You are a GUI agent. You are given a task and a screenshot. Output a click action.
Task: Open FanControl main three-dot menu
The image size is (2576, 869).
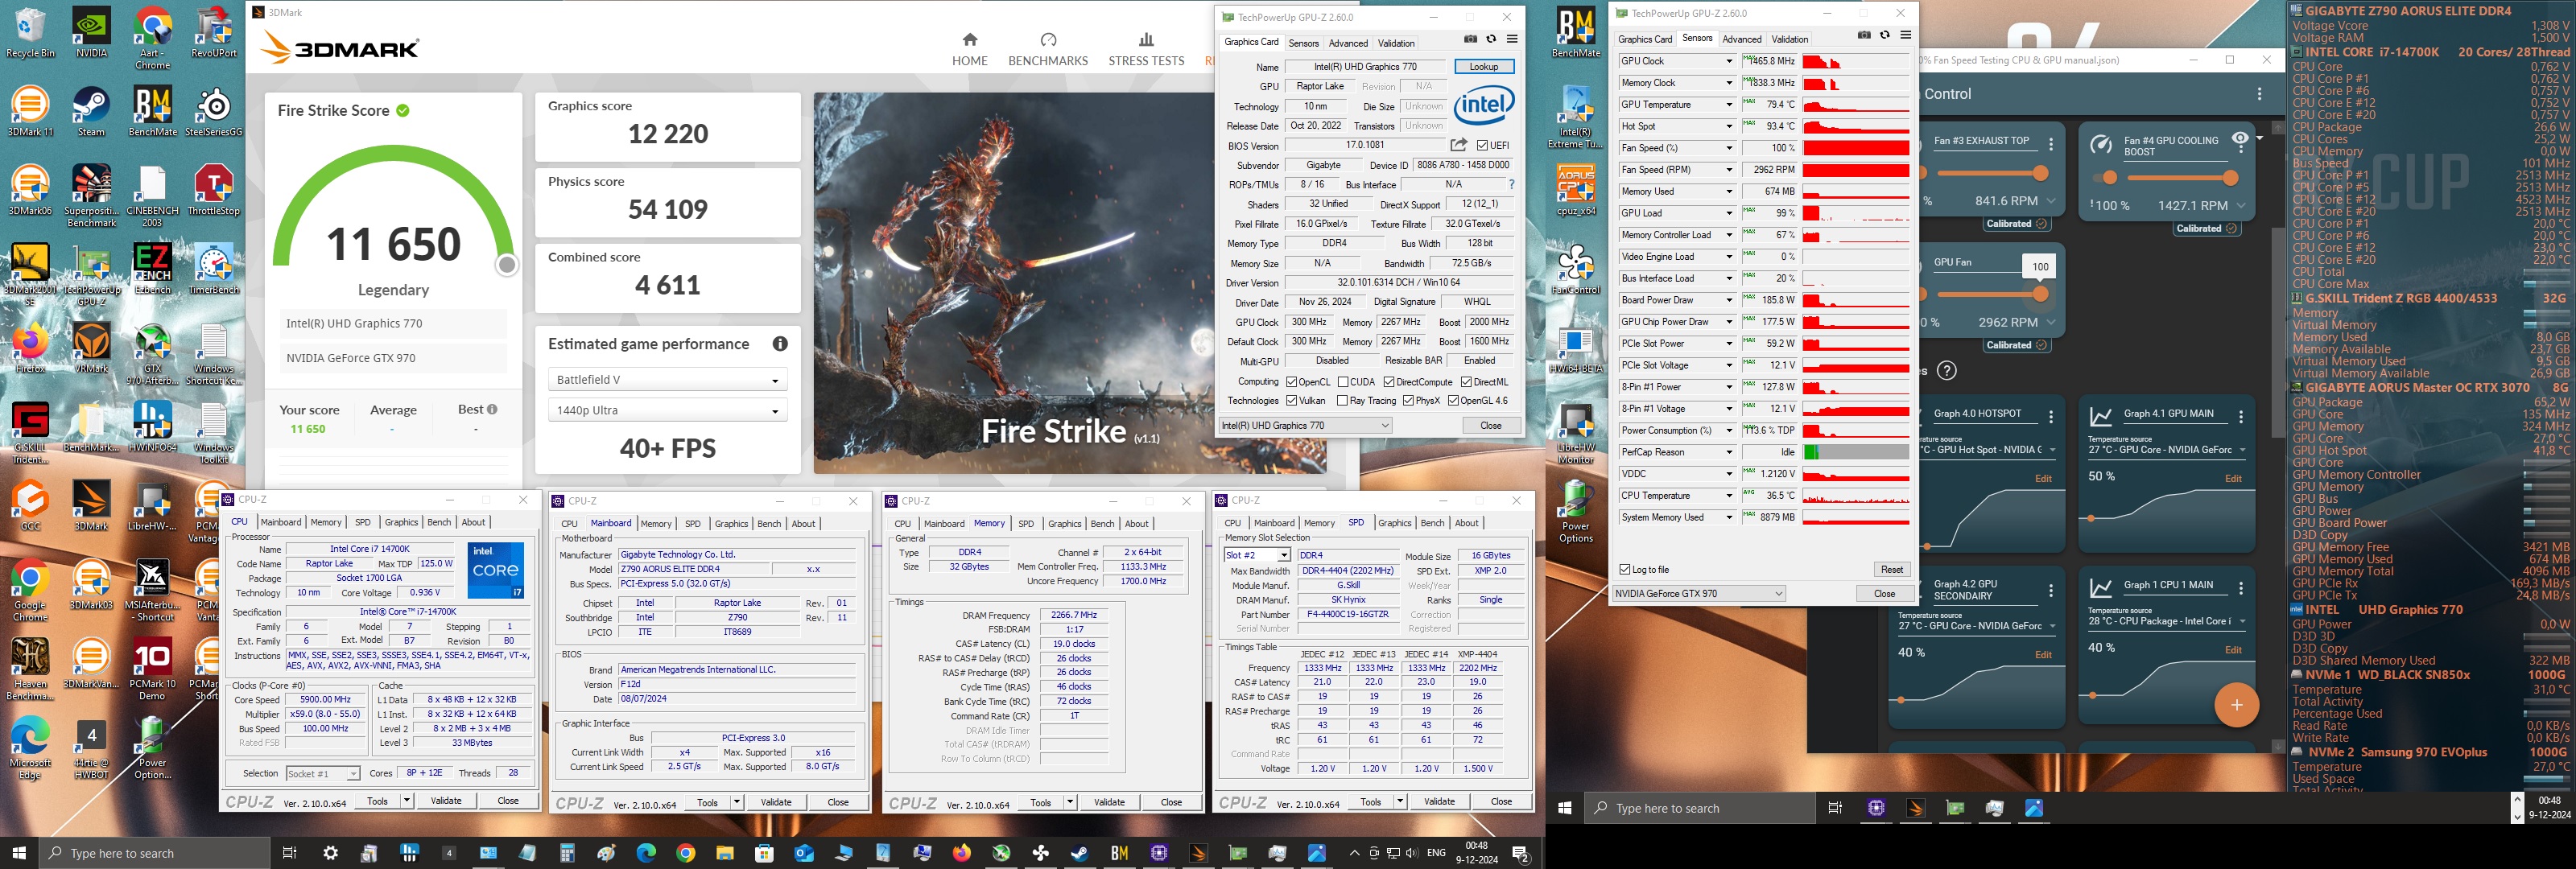[x=2259, y=94]
